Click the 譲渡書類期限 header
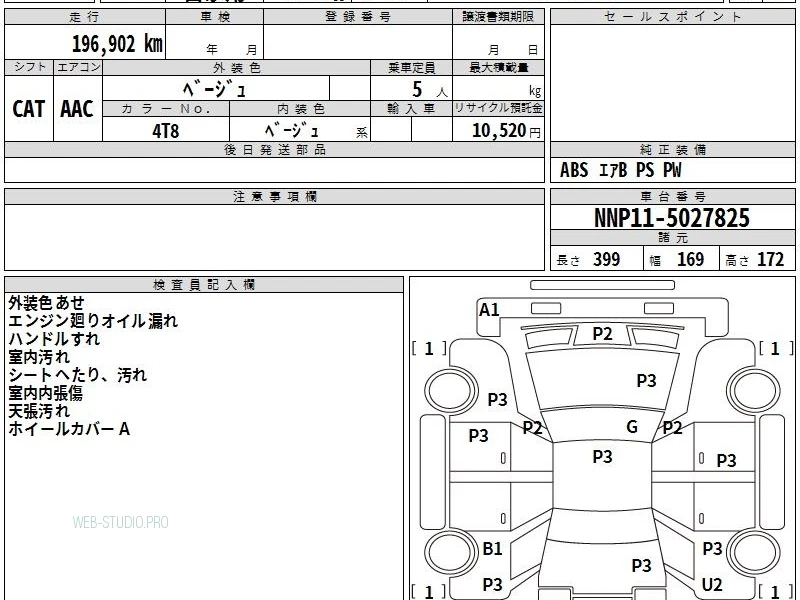Screen dimensions: 800x600 pos(498,17)
